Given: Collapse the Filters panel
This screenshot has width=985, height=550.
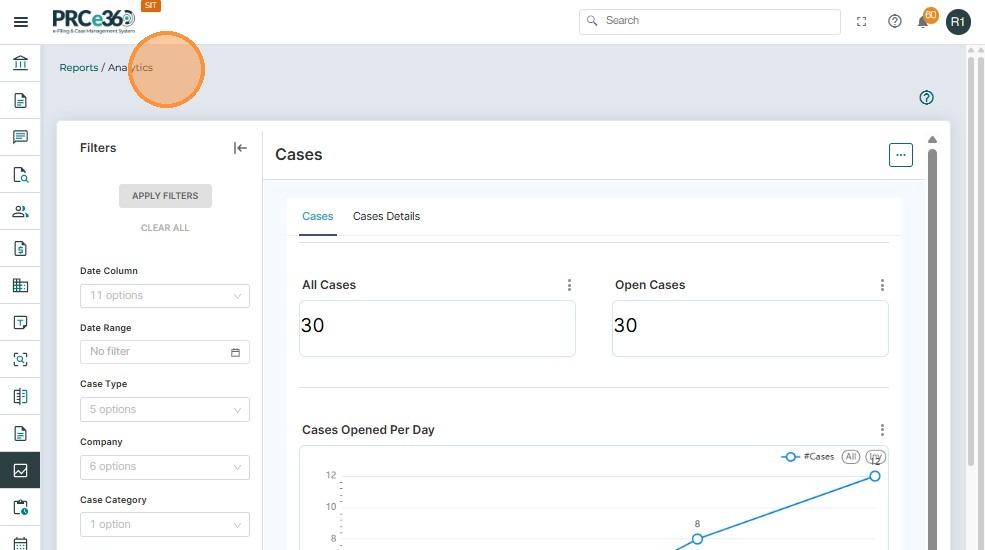Looking at the screenshot, I should click(x=240, y=148).
